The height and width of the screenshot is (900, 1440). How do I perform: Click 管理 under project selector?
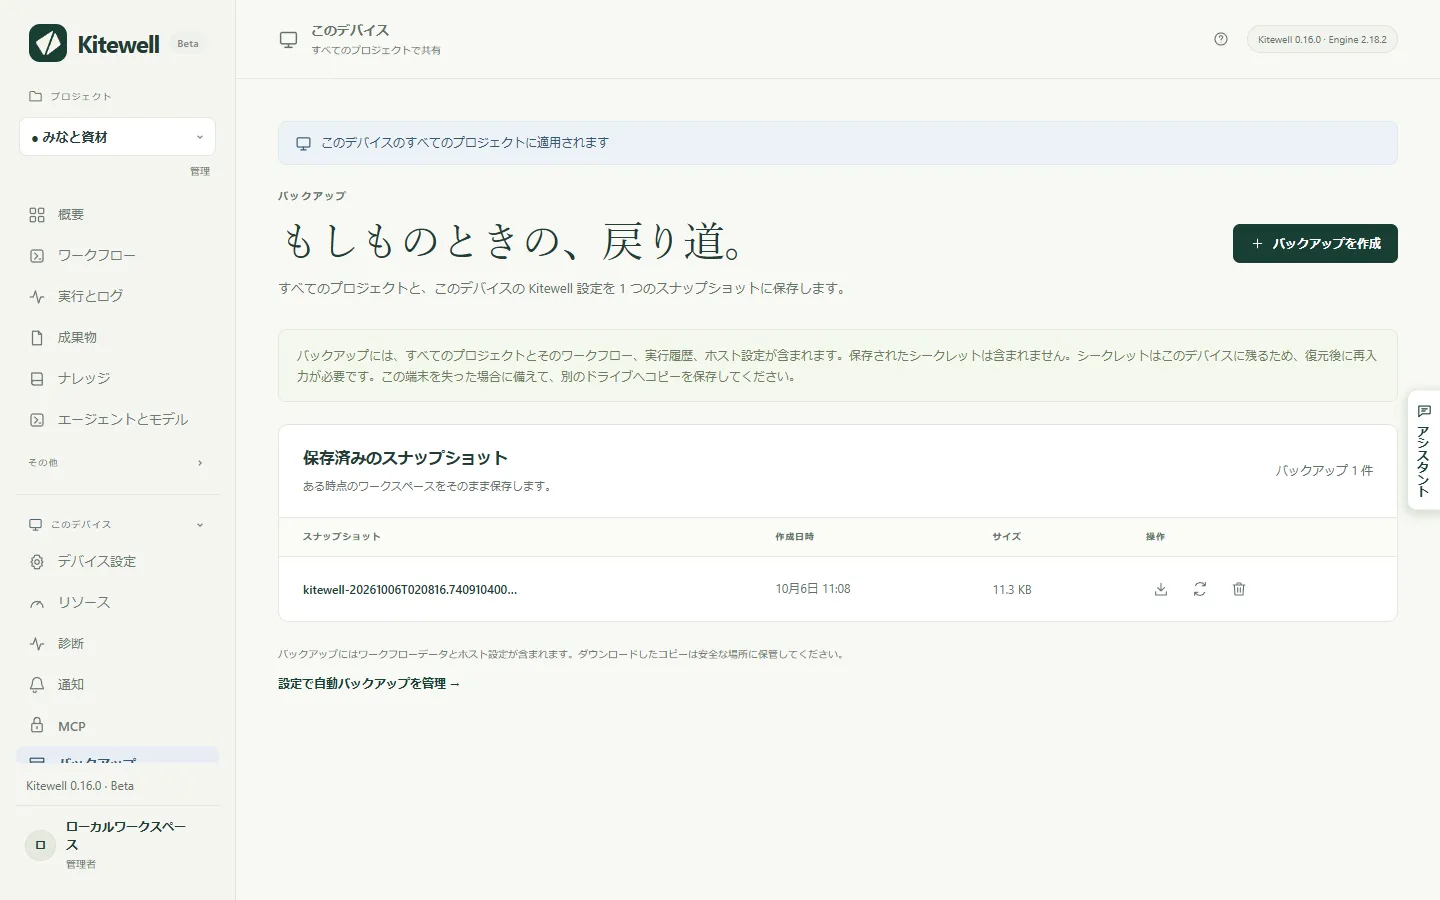[x=200, y=172]
